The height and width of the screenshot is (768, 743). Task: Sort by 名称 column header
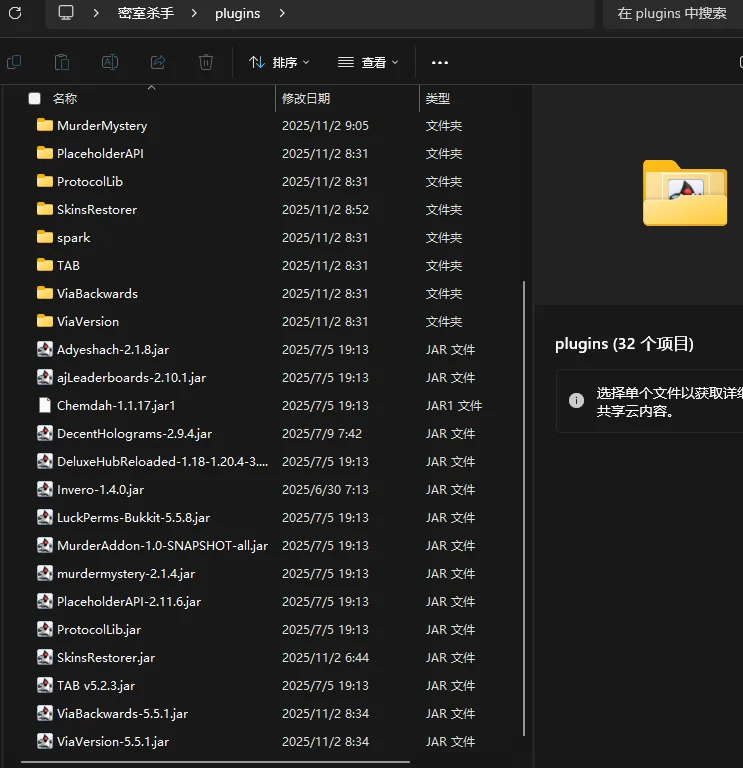[x=65, y=98]
